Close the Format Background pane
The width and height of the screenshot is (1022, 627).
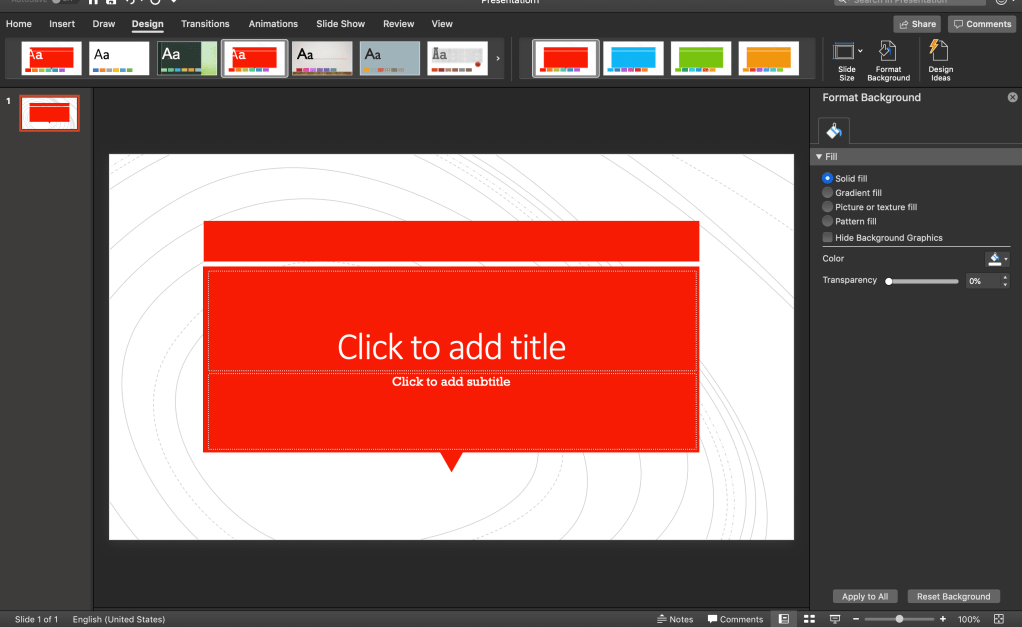point(1012,98)
